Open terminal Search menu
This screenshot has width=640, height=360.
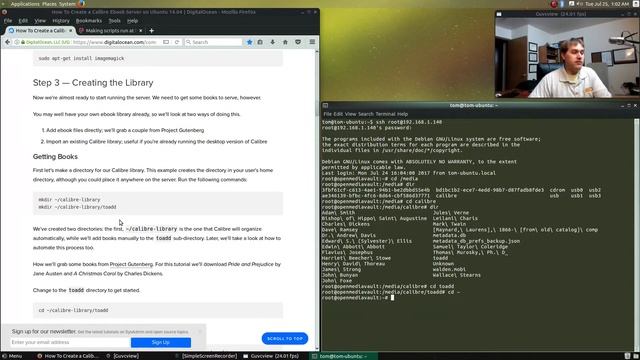point(366,114)
